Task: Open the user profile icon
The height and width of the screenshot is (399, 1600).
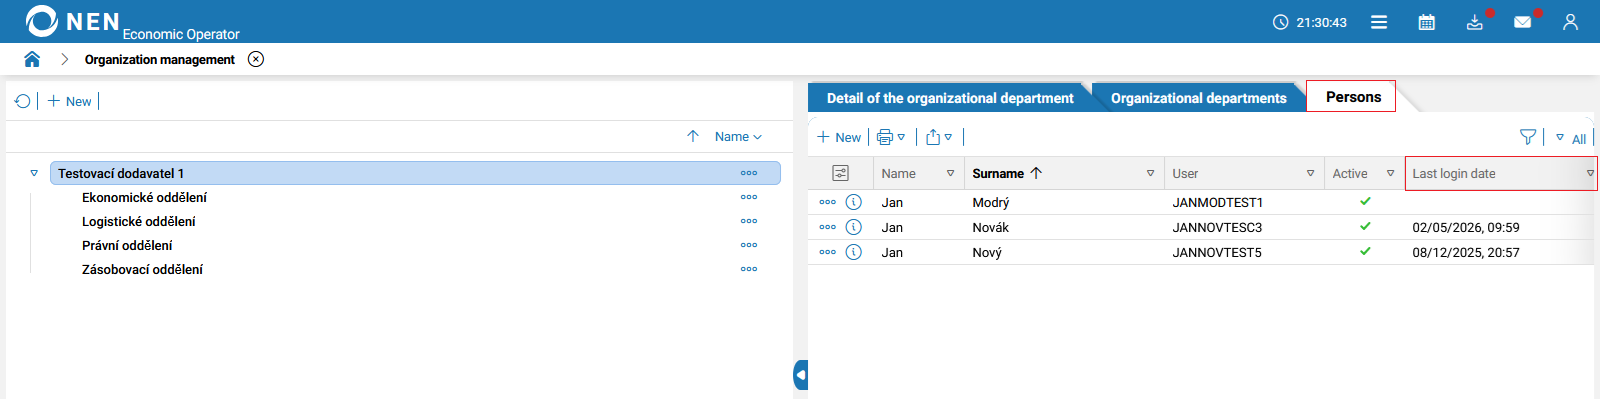Action: click(1570, 22)
